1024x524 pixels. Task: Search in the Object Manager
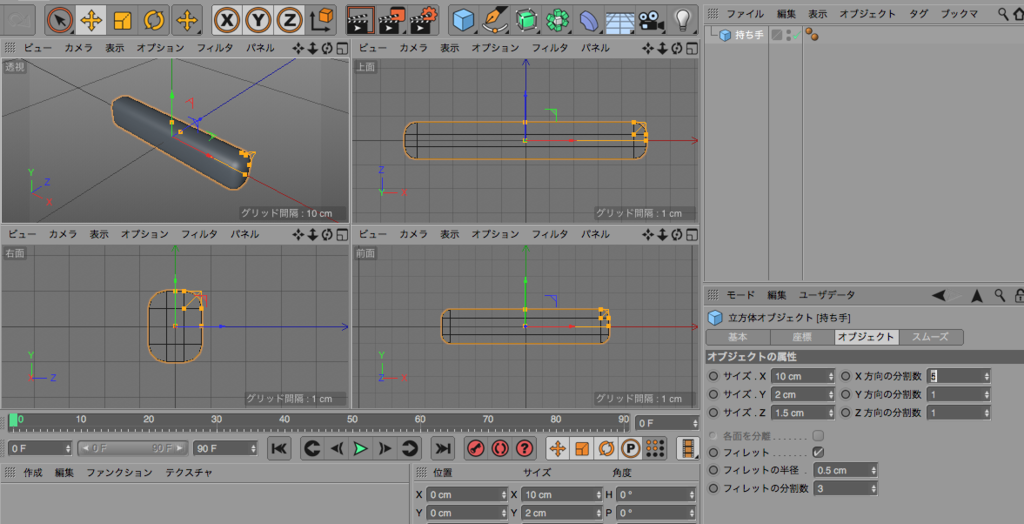(x=1002, y=13)
